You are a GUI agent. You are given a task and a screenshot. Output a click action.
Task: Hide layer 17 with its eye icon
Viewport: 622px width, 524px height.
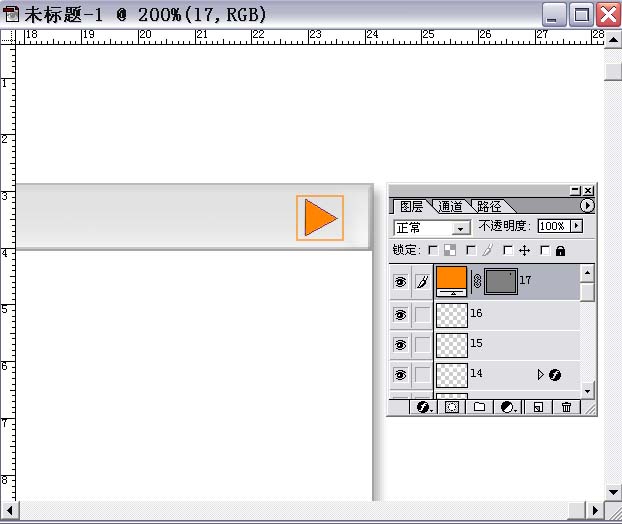pyautogui.click(x=400, y=282)
